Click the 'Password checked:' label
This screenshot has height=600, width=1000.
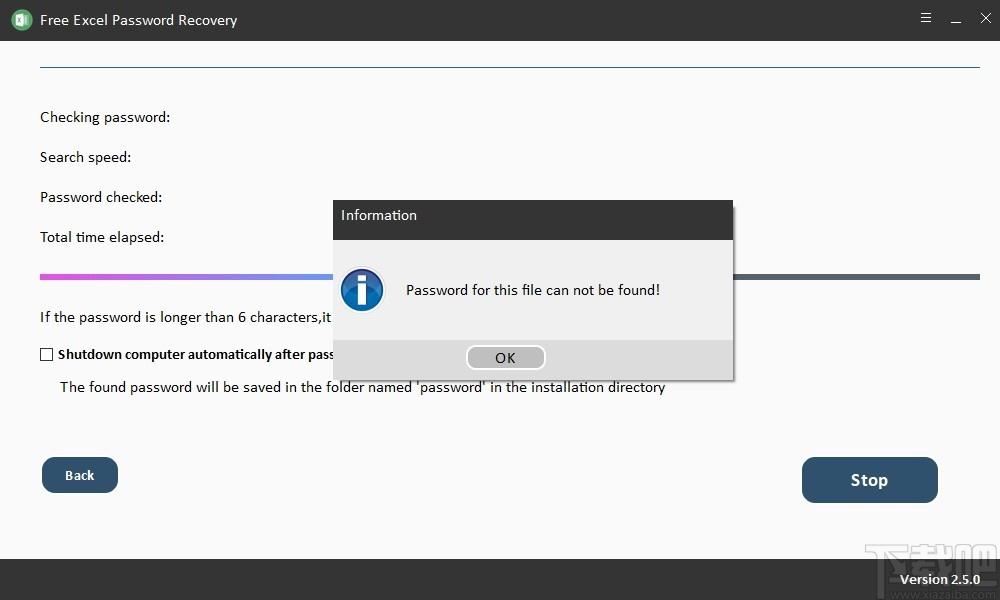pyautogui.click(x=101, y=197)
